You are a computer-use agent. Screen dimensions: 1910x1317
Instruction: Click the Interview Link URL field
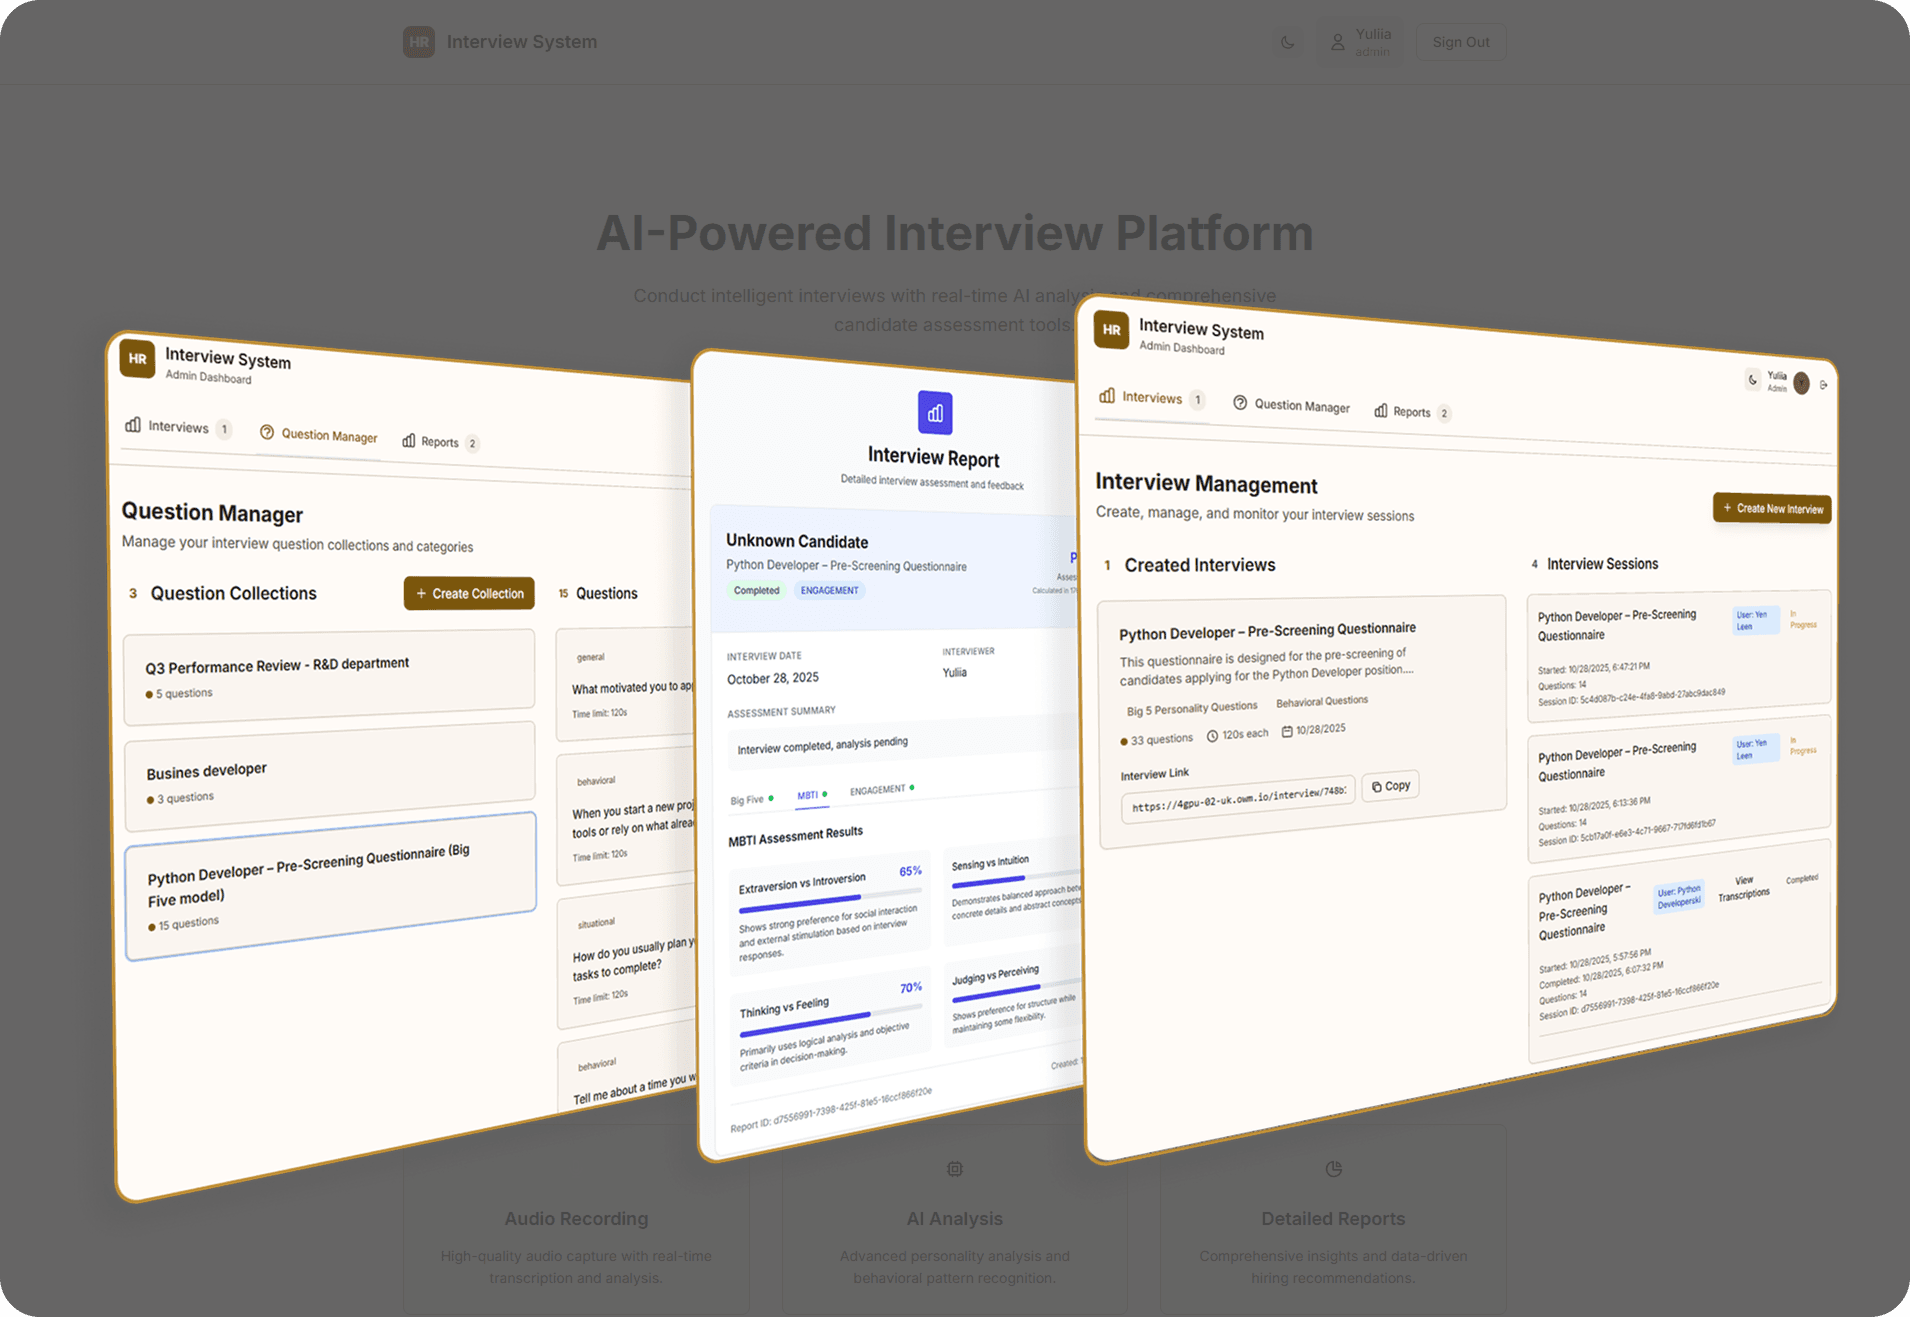pos(1238,798)
